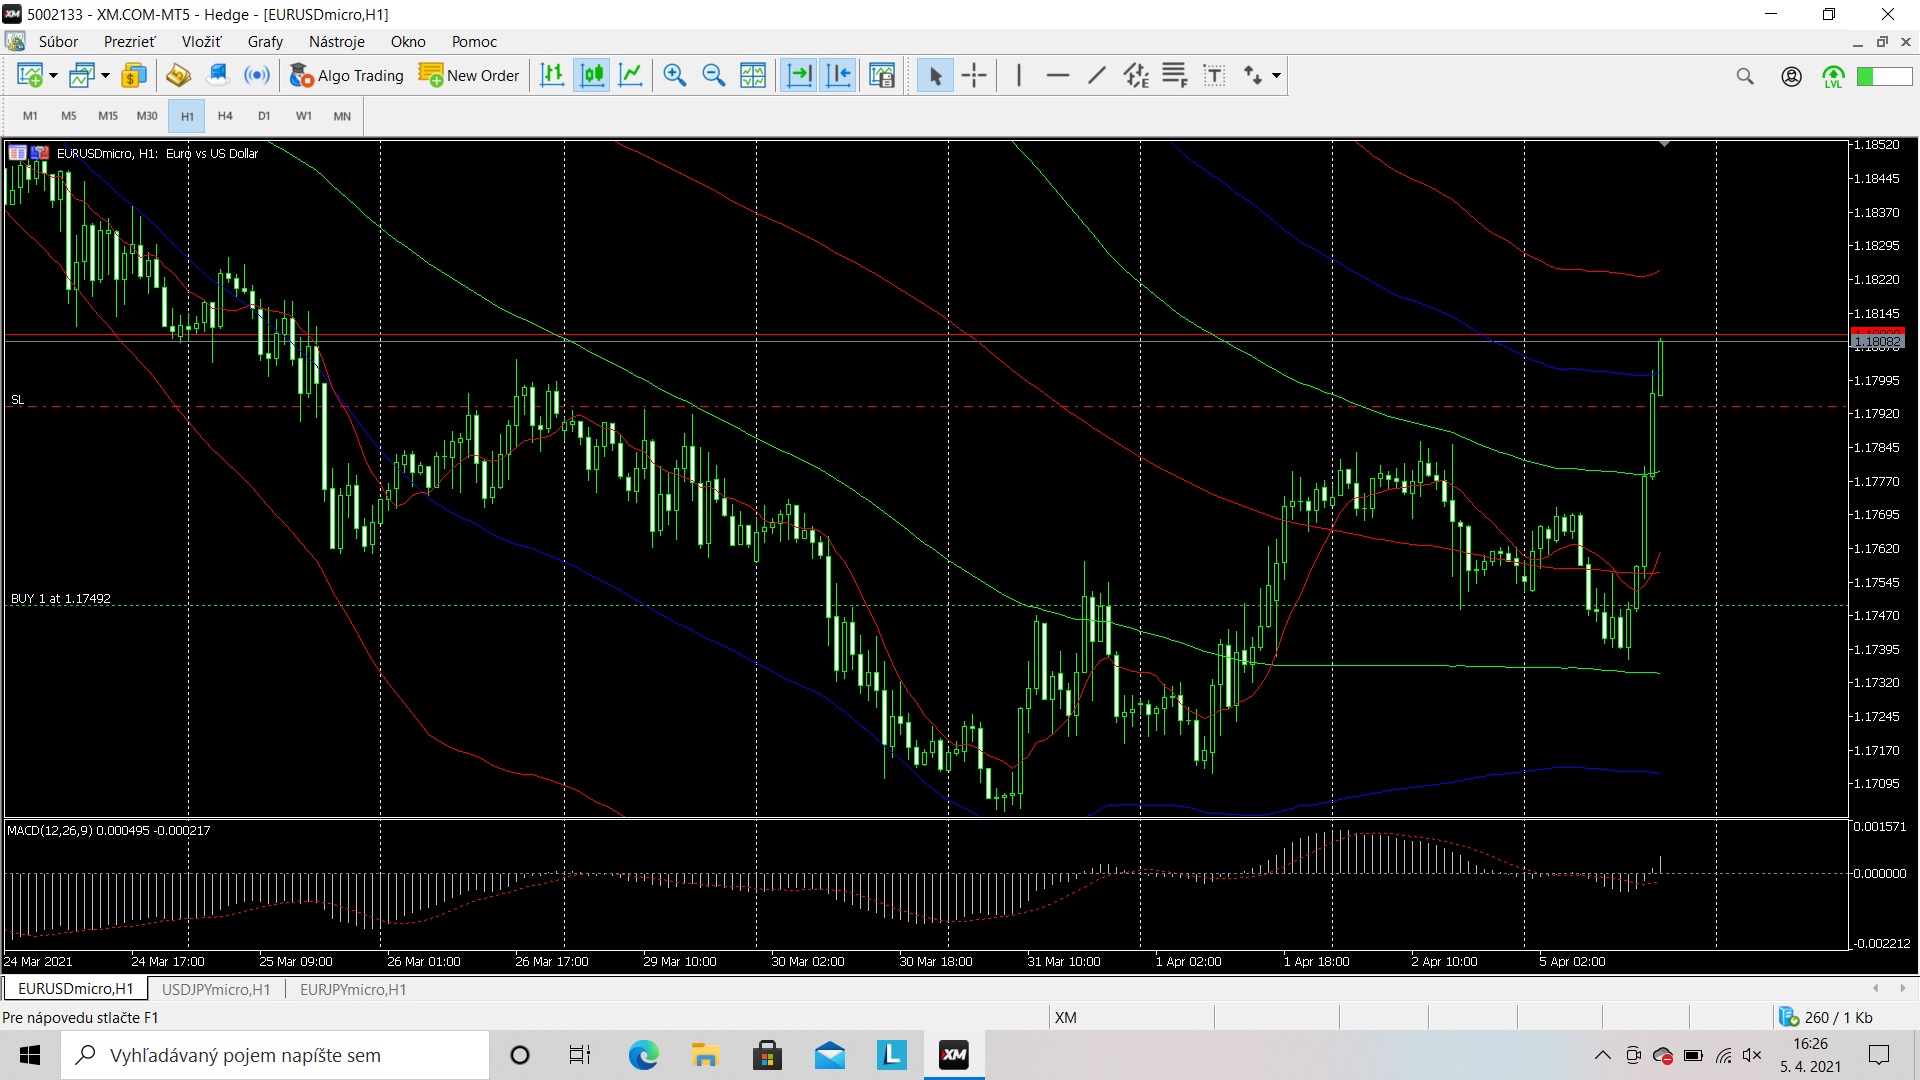Select the D1 timeframe
The width and height of the screenshot is (1920, 1080).
point(264,116)
